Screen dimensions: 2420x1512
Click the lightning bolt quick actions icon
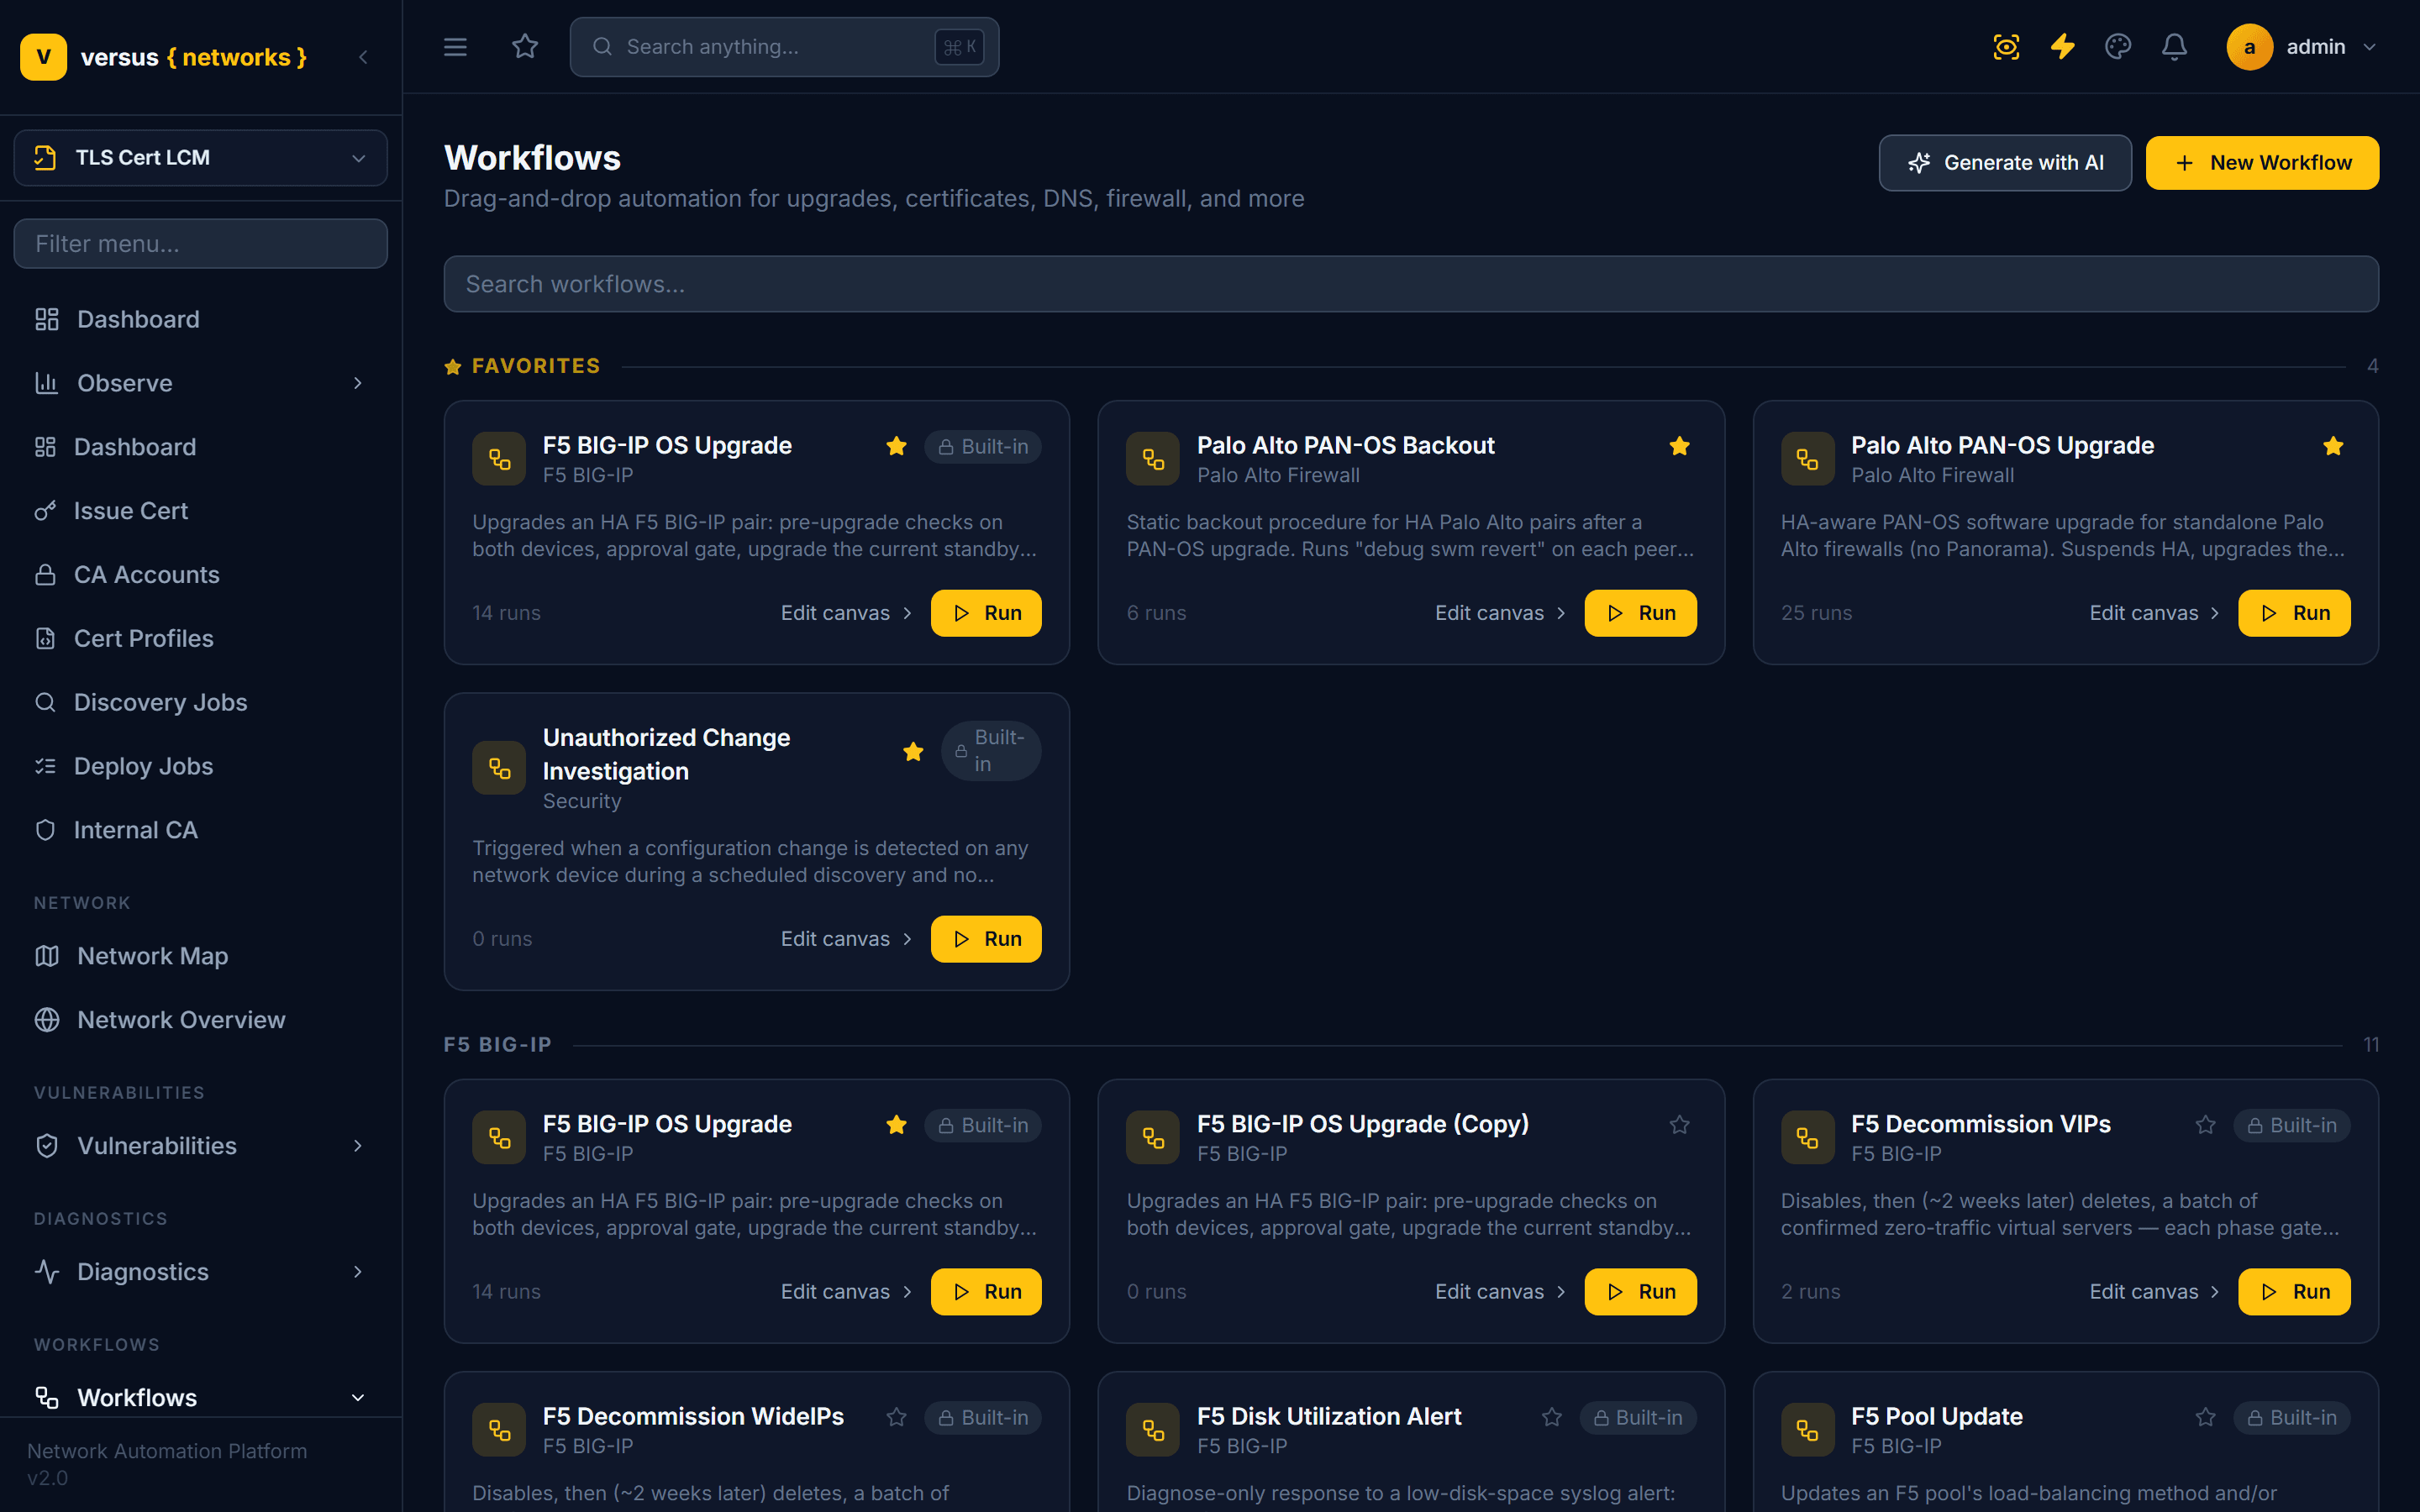(2062, 47)
